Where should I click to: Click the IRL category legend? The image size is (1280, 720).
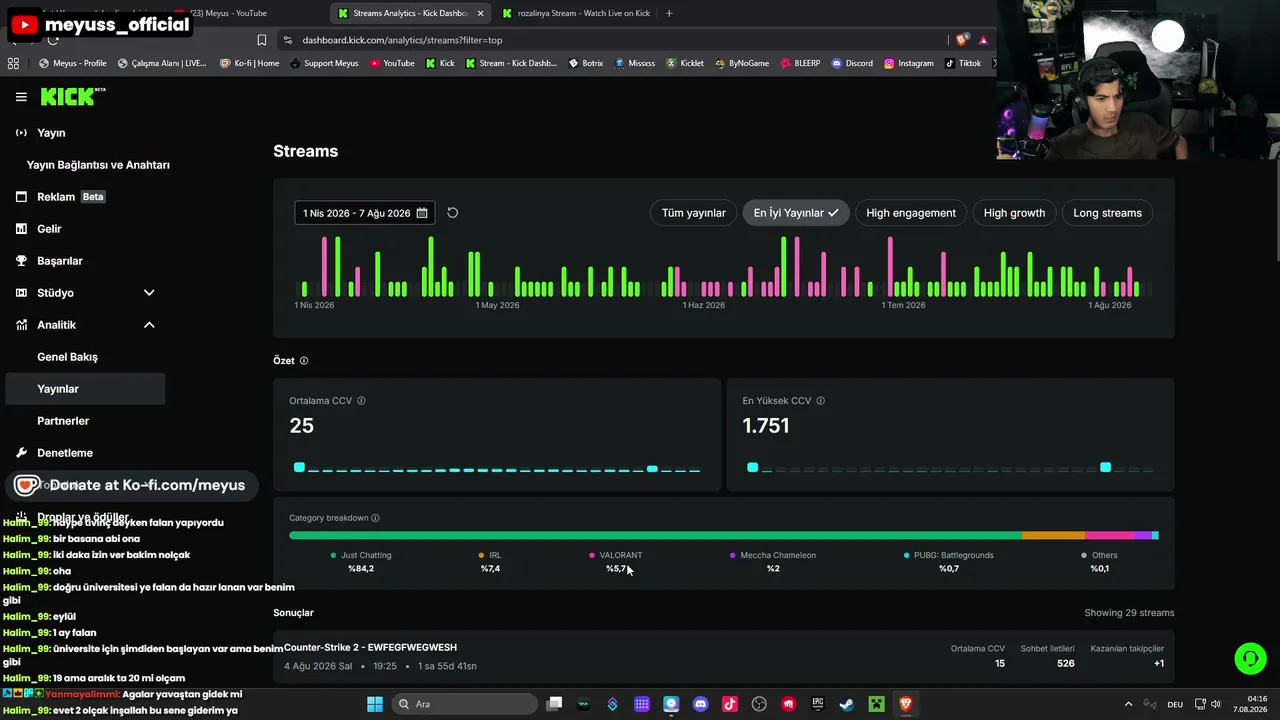point(490,561)
